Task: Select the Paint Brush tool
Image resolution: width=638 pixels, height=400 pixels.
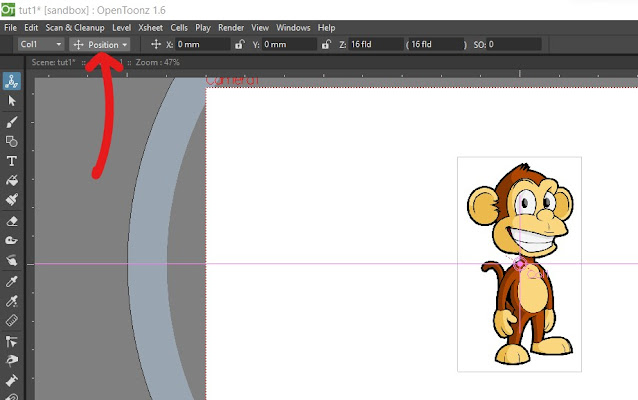Action: pos(12,200)
